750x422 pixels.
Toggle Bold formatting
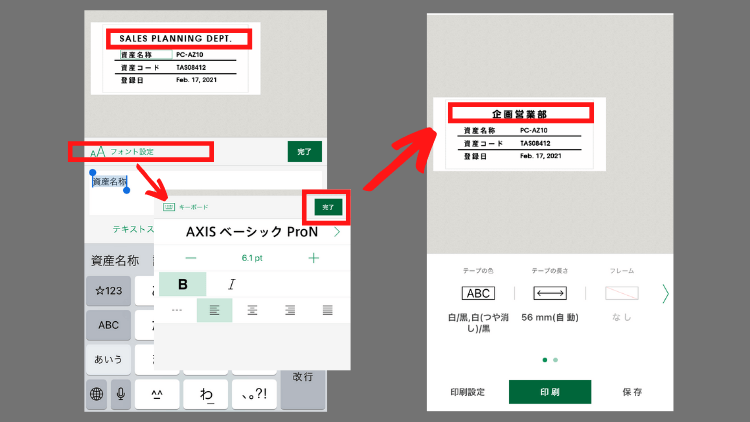(x=182, y=284)
